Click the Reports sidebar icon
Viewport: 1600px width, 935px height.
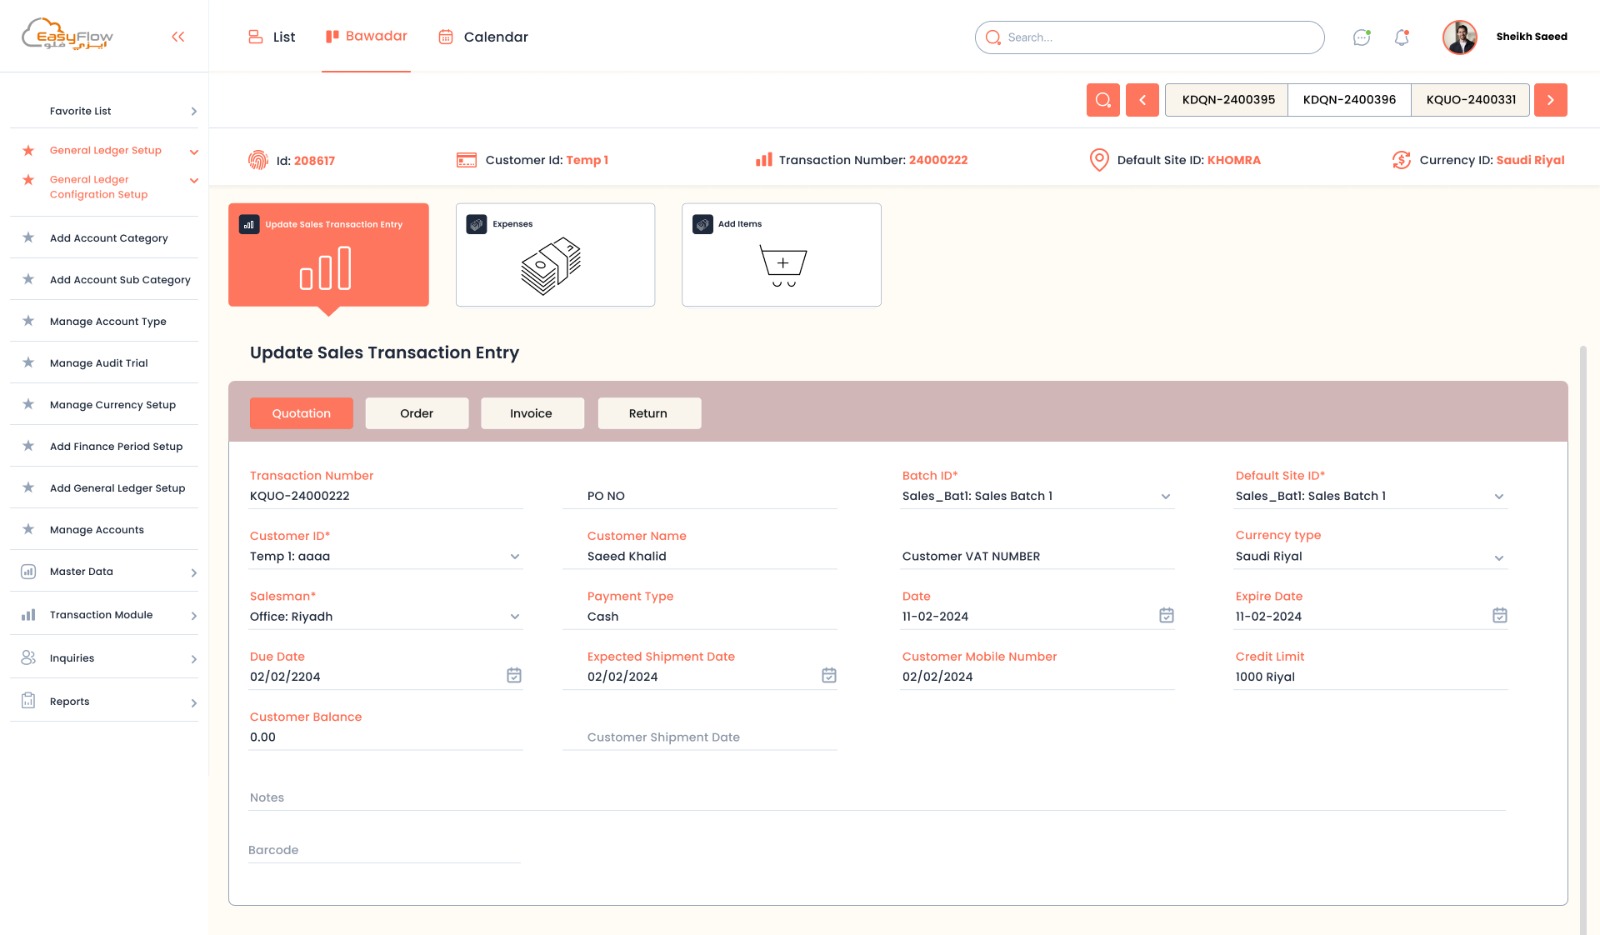pos(28,701)
